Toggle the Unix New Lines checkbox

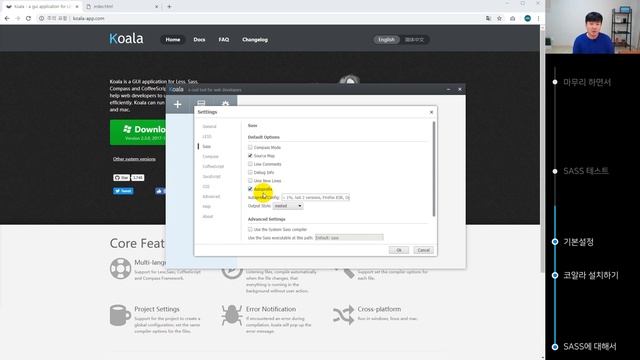tap(250, 180)
